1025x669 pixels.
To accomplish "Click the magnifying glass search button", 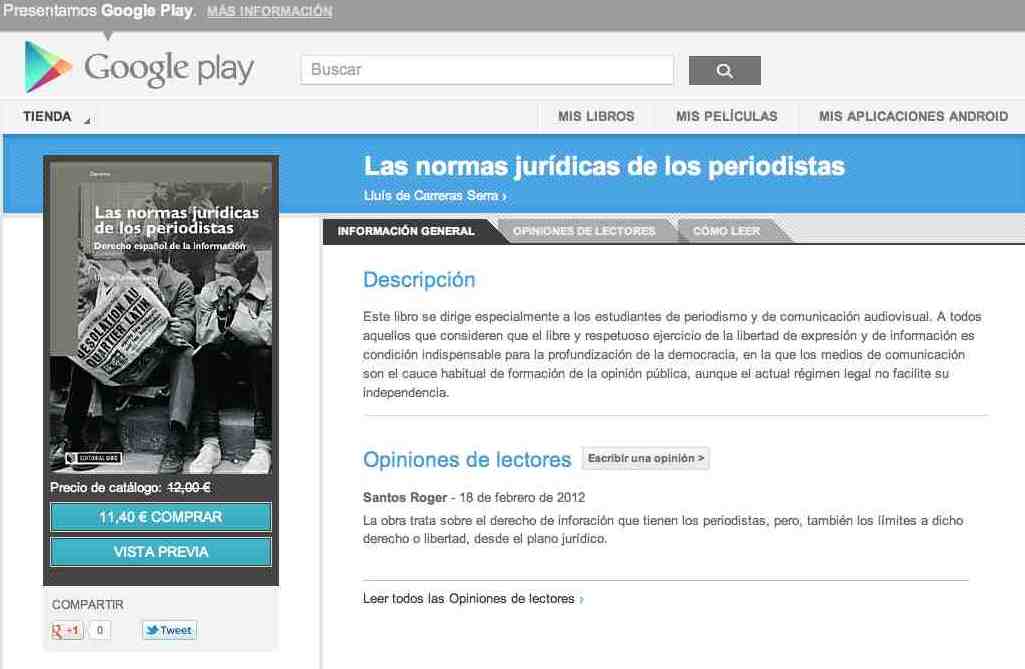I will pos(724,71).
